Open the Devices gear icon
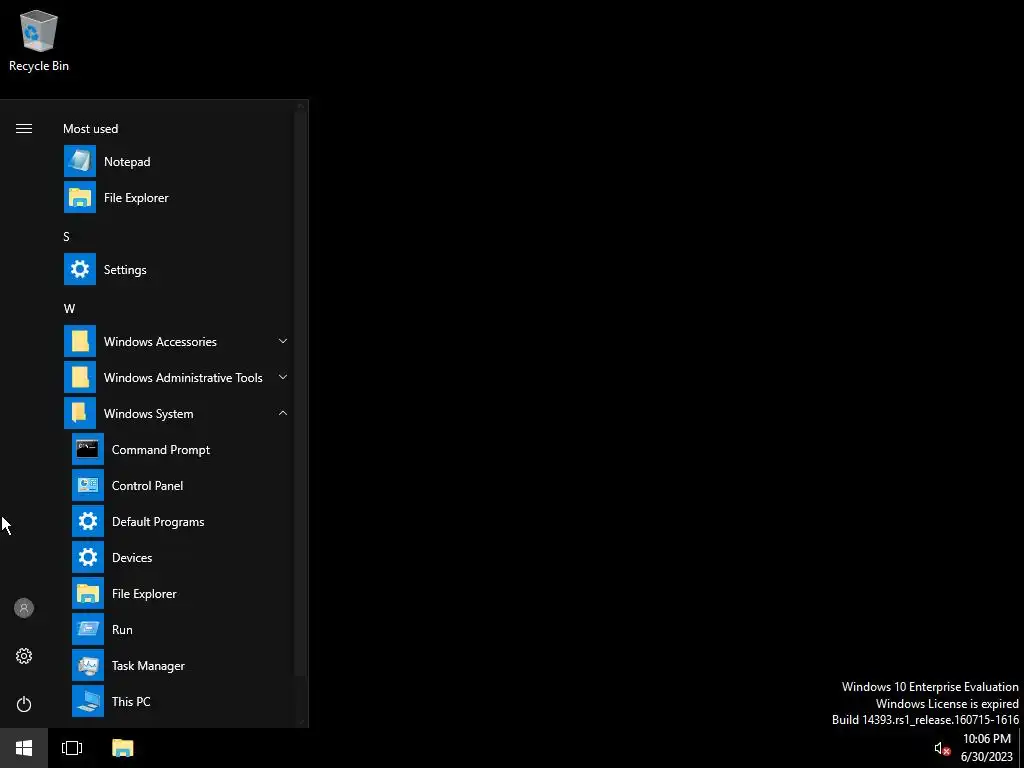Viewport: 1024px width, 768px height. pos(88,557)
